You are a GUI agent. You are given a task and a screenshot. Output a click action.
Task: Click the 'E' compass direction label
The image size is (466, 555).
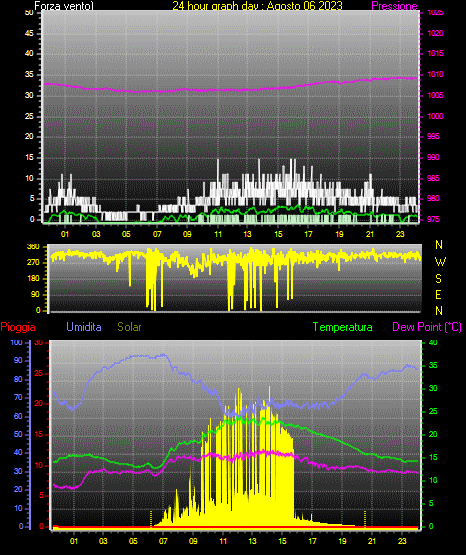coord(438,295)
